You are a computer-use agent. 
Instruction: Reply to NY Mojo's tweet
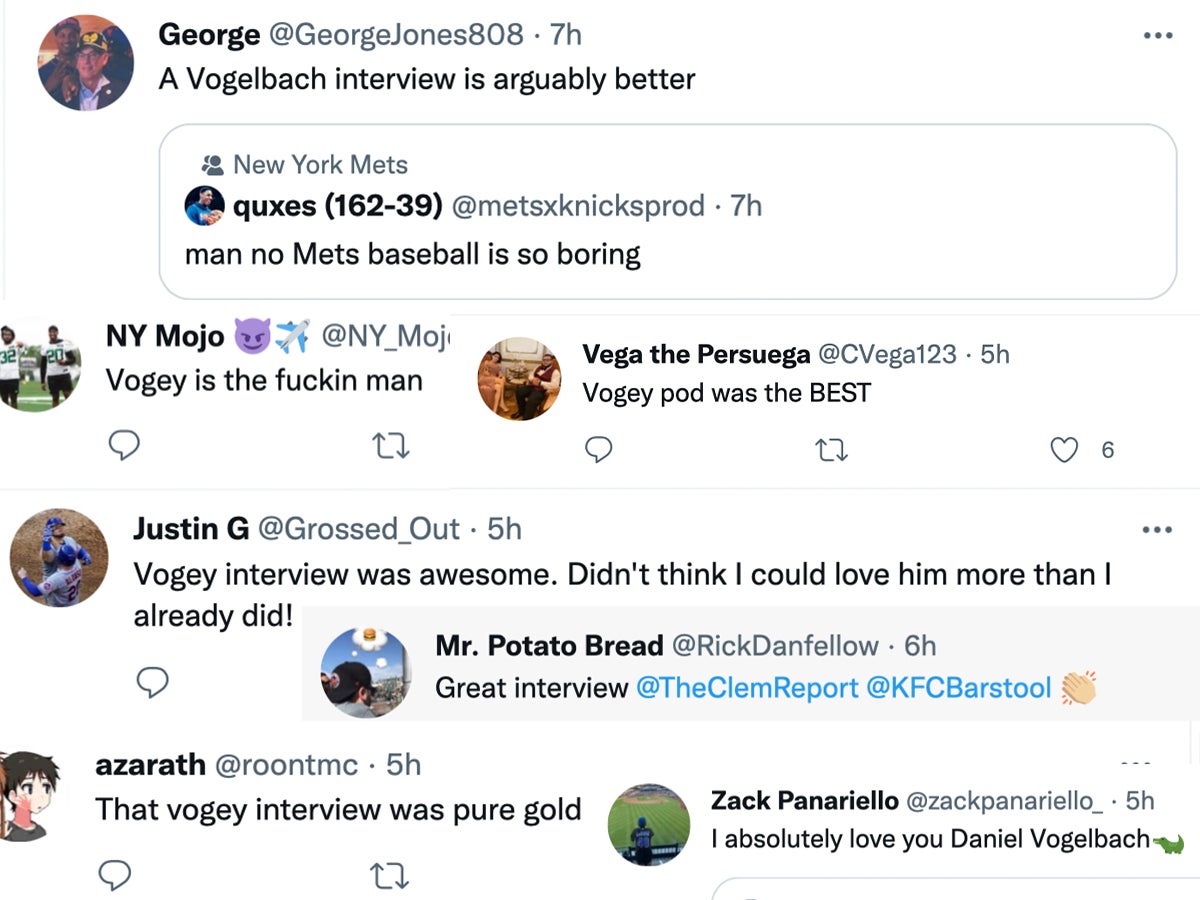[x=123, y=445]
